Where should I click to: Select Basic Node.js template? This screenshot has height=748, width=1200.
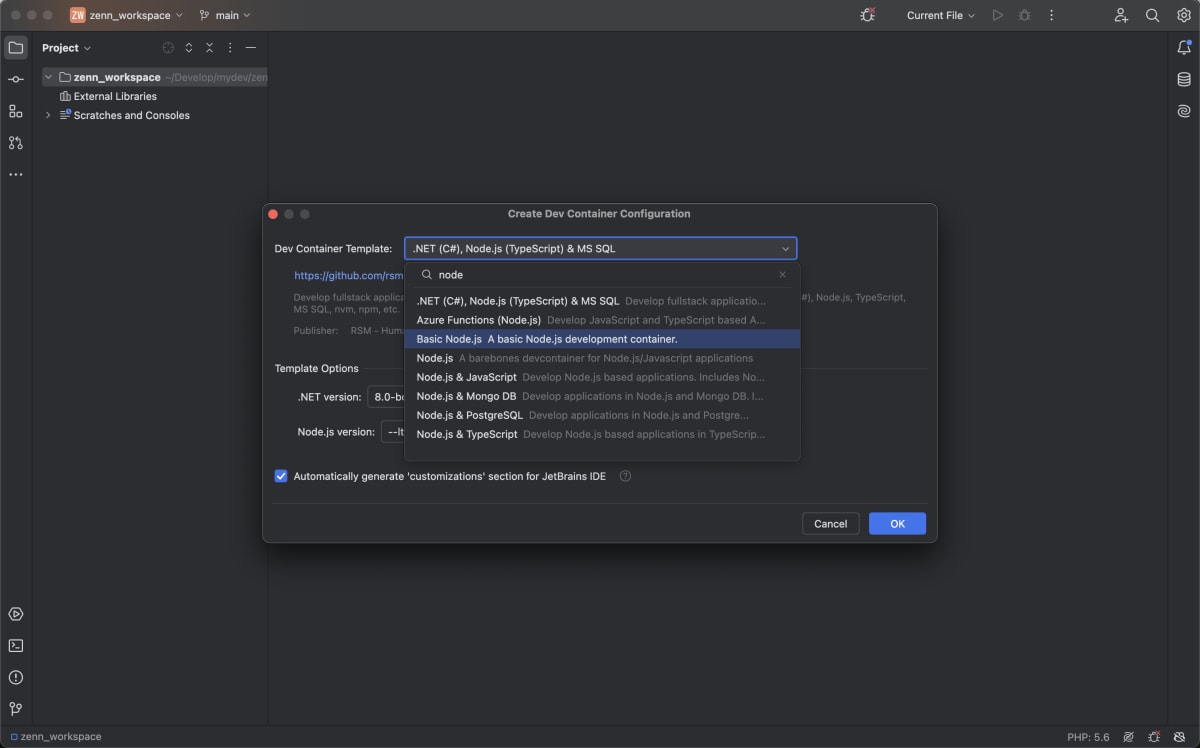(602, 339)
